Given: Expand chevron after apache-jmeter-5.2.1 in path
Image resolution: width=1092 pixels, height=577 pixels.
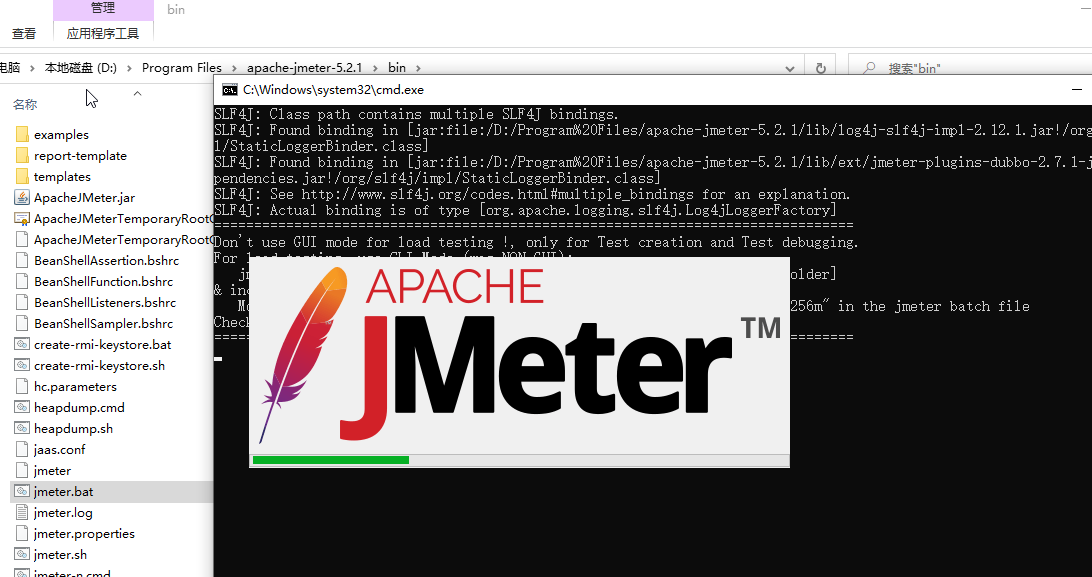Looking at the screenshot, I should coord(375,68).
